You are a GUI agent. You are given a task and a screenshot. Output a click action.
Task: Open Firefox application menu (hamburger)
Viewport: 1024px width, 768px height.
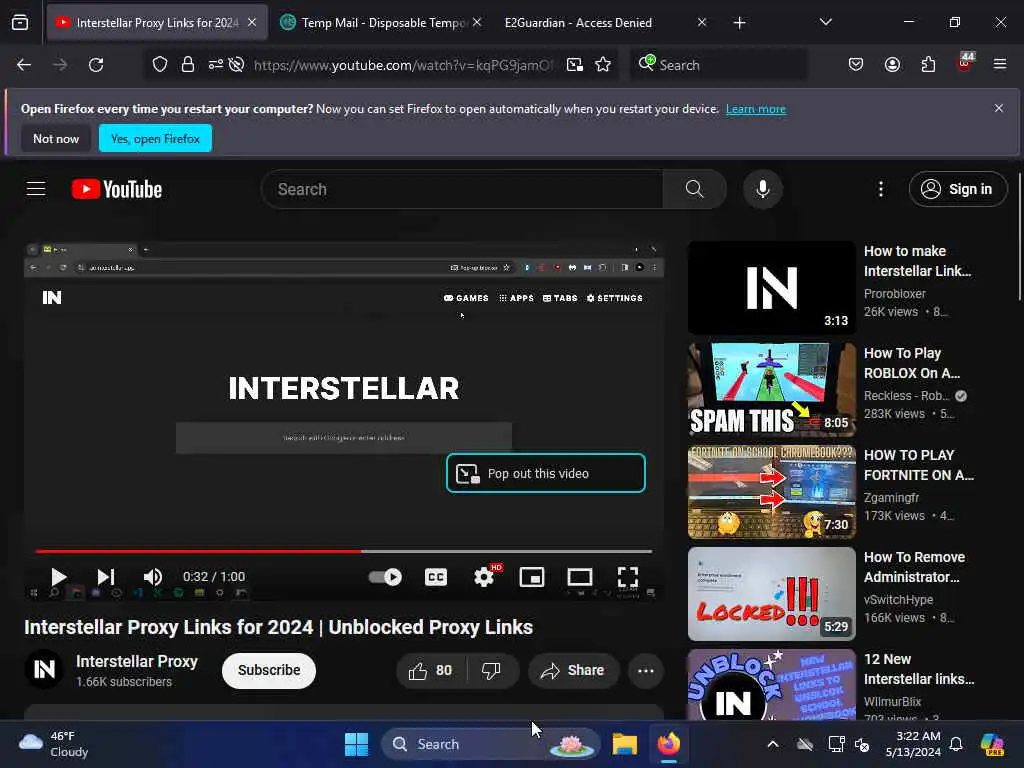tap(1000, 64)
